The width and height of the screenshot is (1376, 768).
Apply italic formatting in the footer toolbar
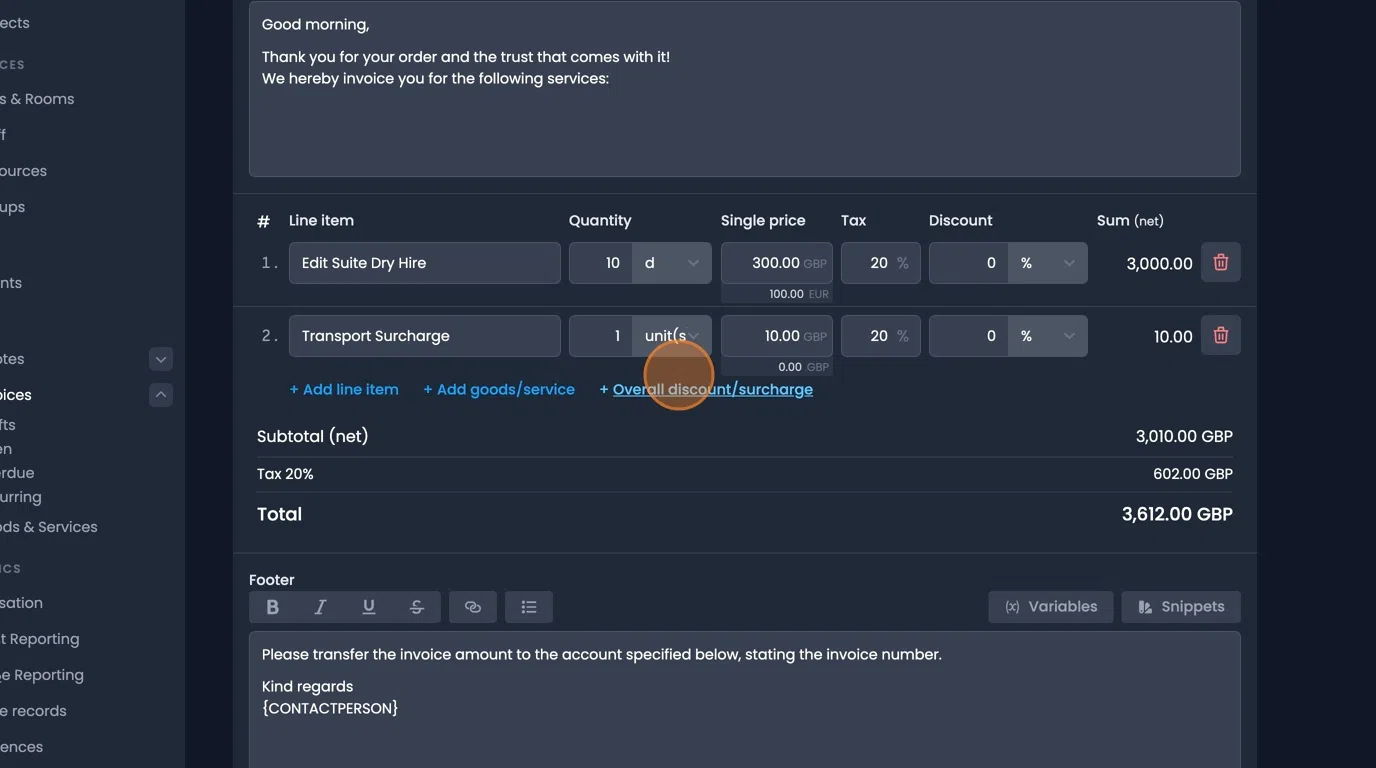320,606
